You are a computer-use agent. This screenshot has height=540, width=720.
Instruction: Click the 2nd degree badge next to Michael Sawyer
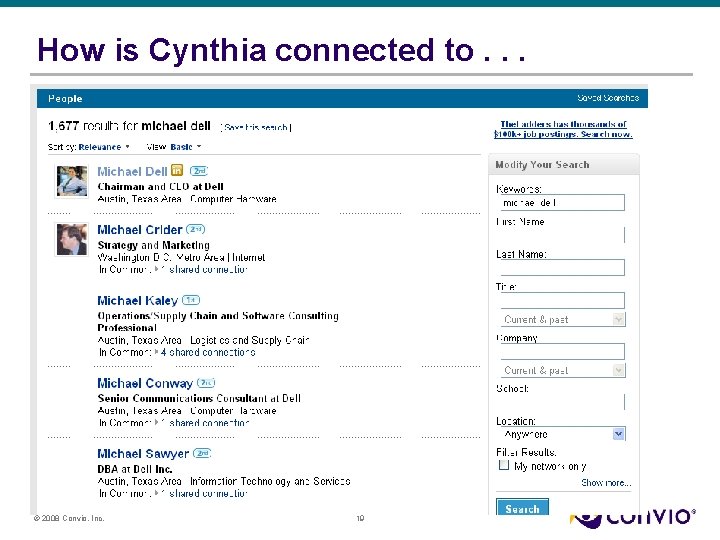click(202, 453)
